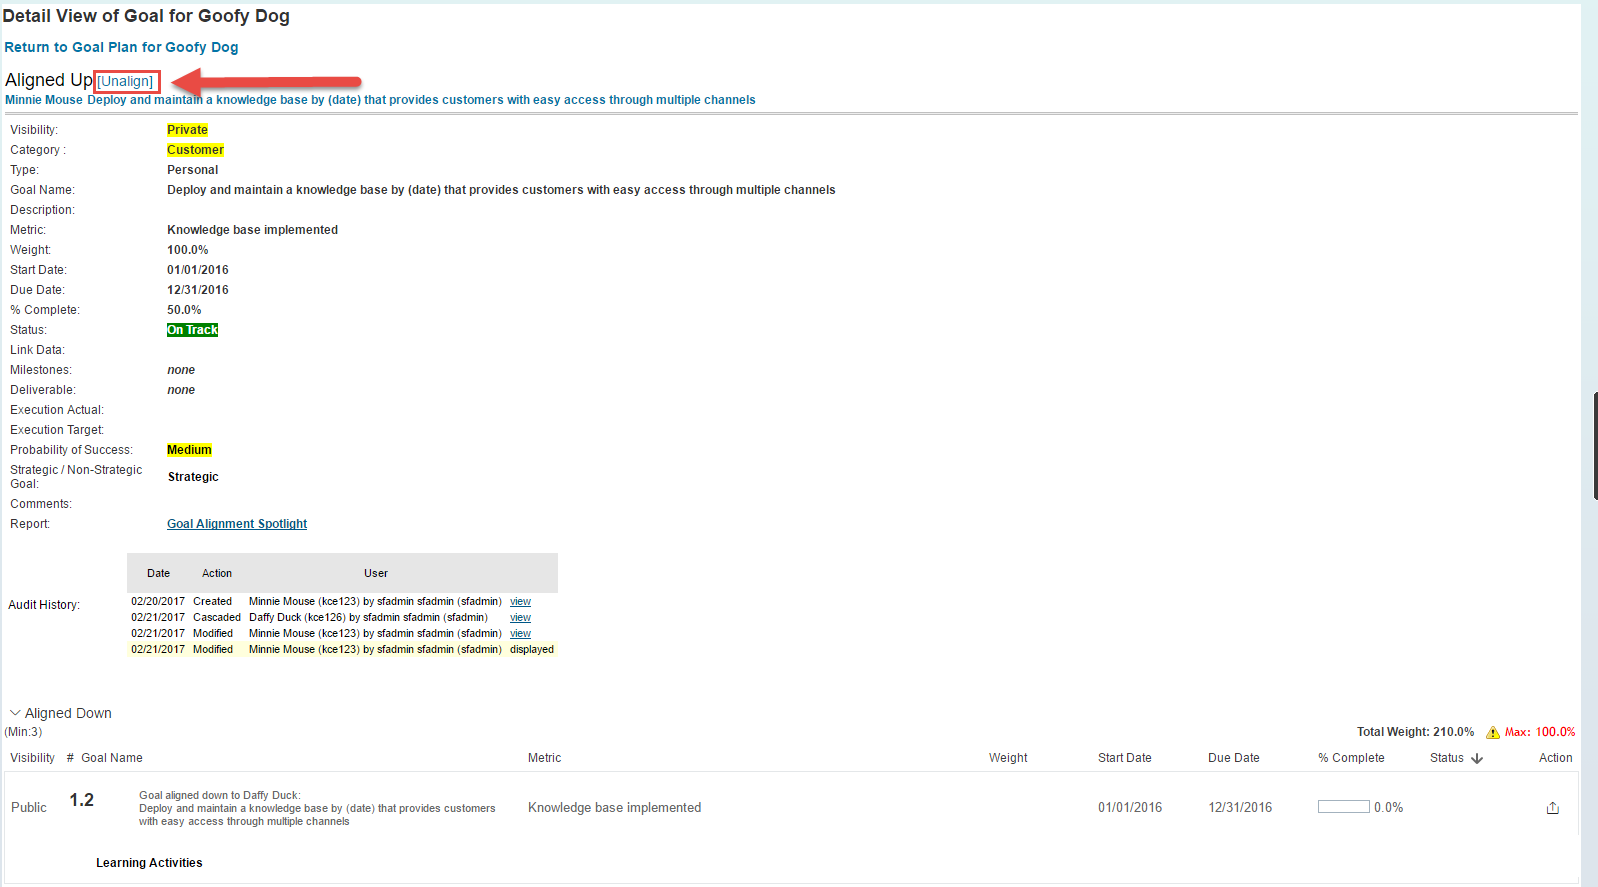1598x887 pixels.
Task: Click the 'displayed' audit history entry
Action: click(x=532, y=650)
